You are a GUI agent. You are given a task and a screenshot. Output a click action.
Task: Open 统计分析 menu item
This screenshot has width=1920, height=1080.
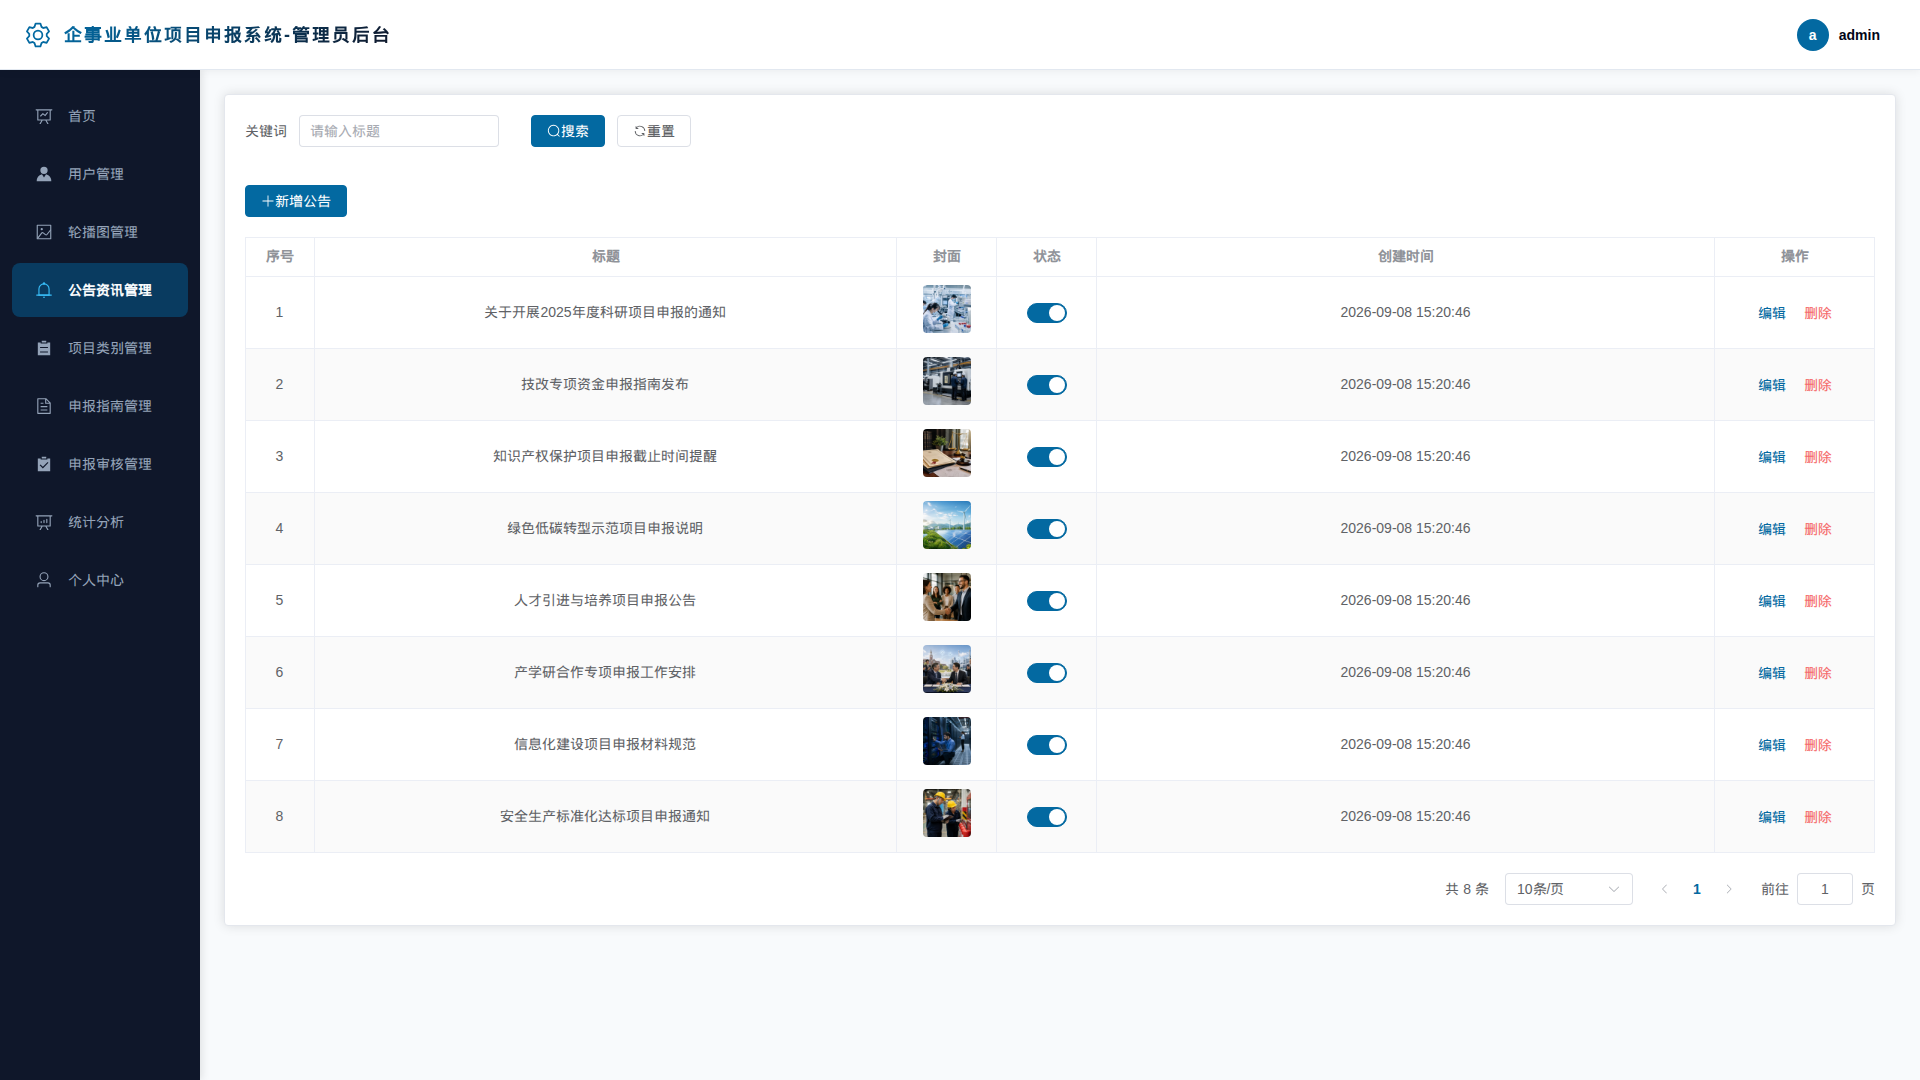click(x=100, y=522)
